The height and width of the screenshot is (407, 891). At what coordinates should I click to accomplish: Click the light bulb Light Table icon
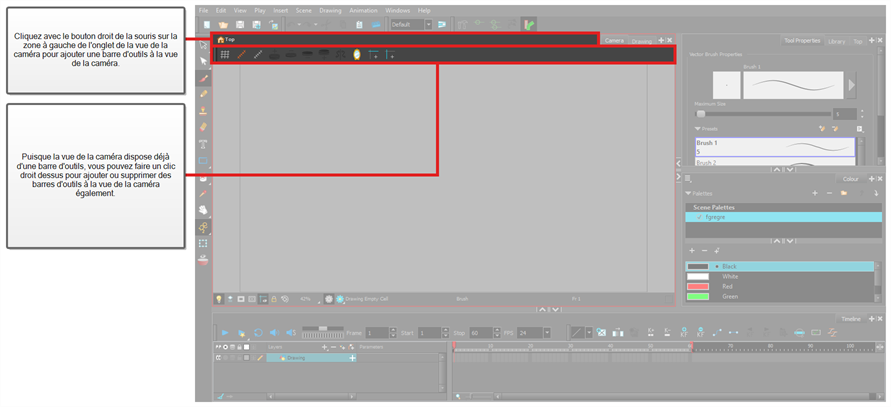[218, 298]
